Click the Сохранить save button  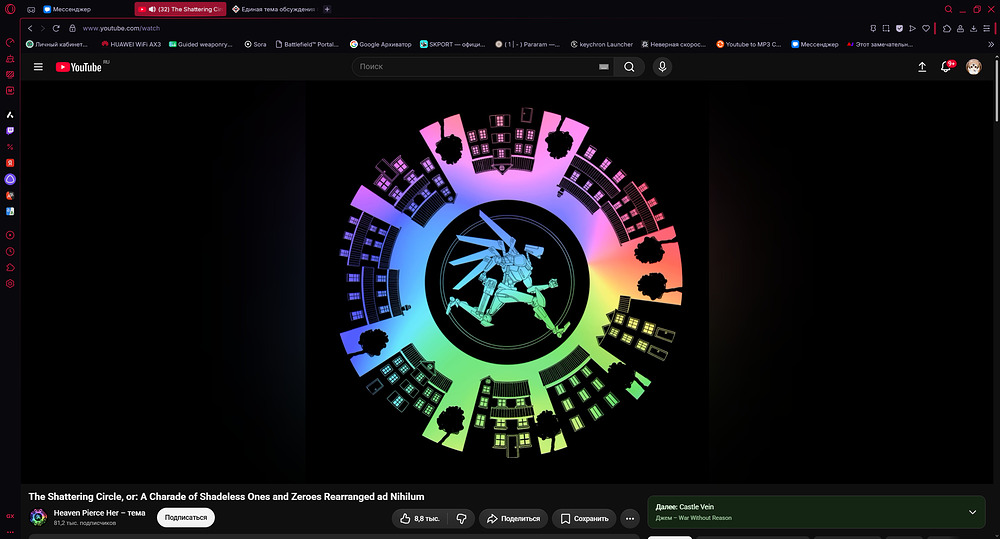(584, 519)
